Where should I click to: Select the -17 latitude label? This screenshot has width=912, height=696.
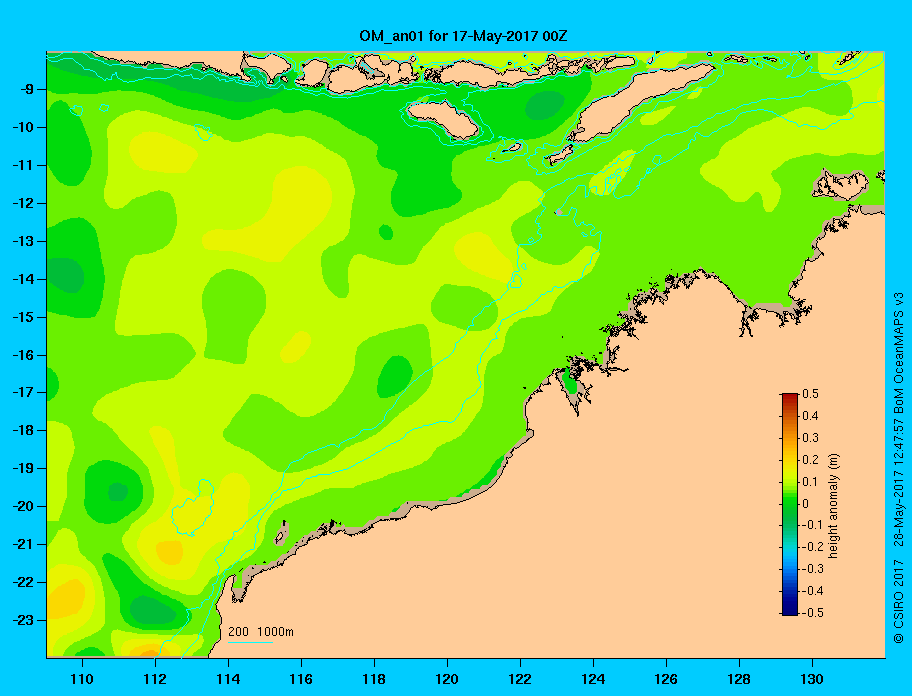tap(22, 393)
